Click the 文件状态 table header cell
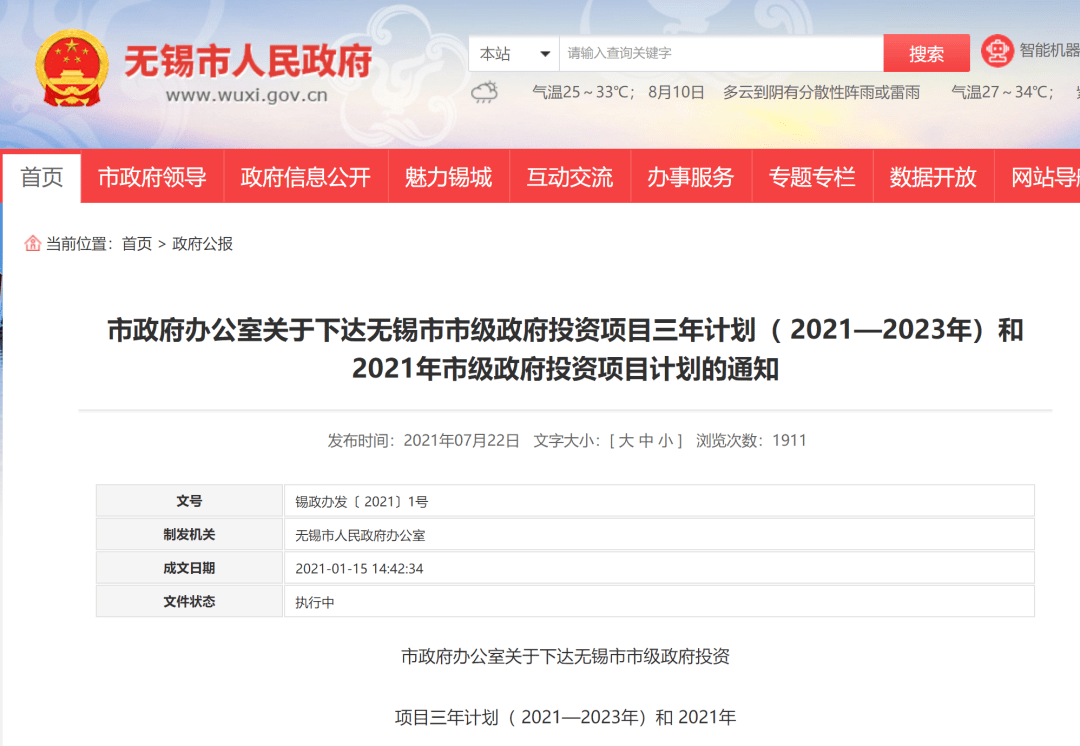This screenshot has width=1080, height=746. click(x=189, y=601)
